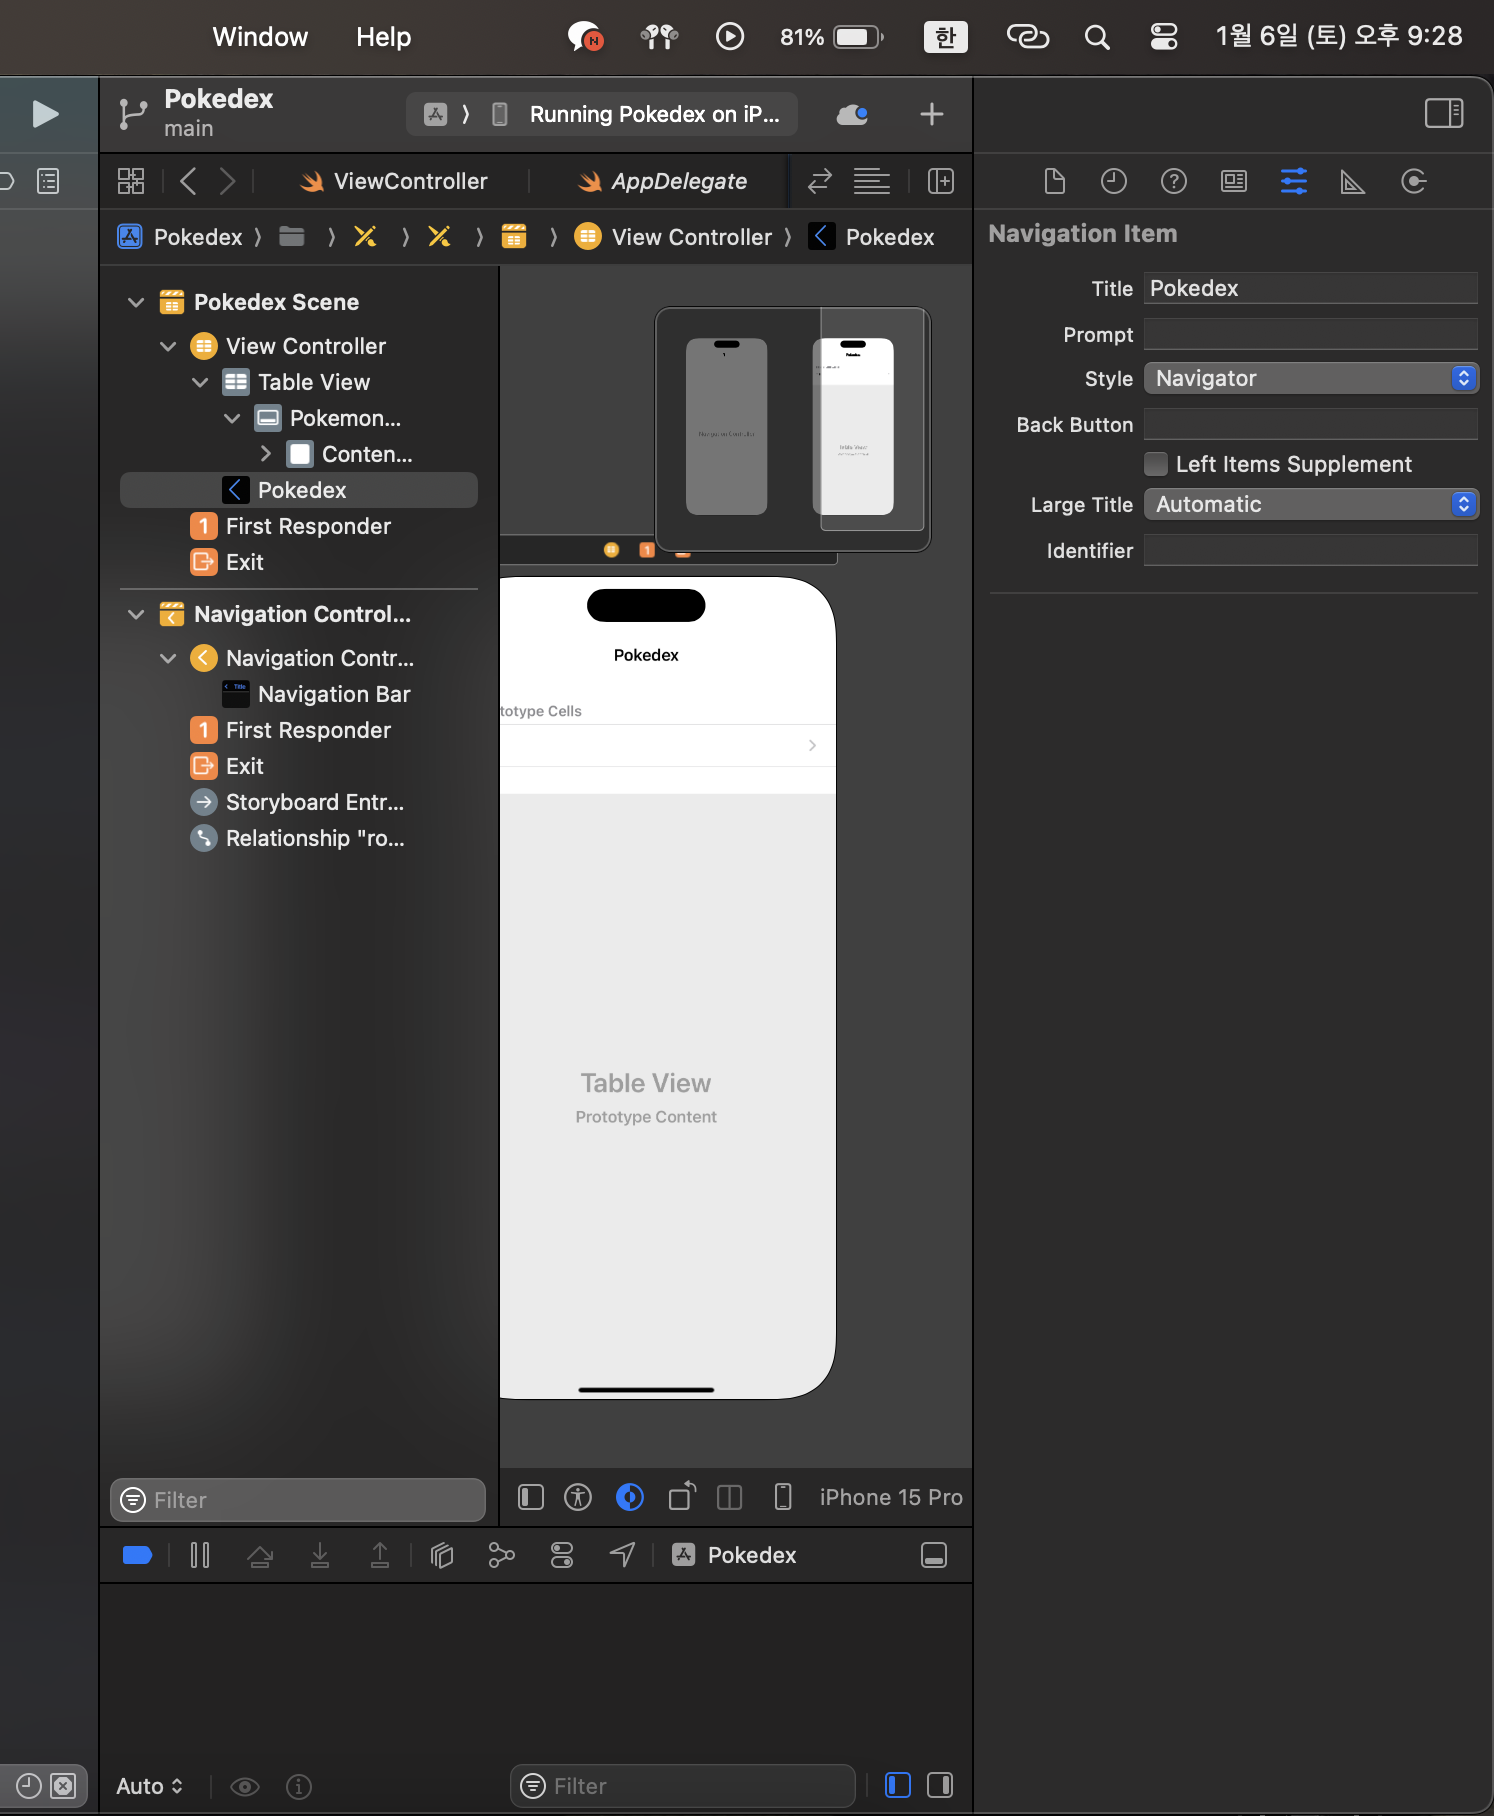Open the cloud status icon in the toolbar
The height and width of the screenshot is (1816, 1494).
[x=852, y=114]
